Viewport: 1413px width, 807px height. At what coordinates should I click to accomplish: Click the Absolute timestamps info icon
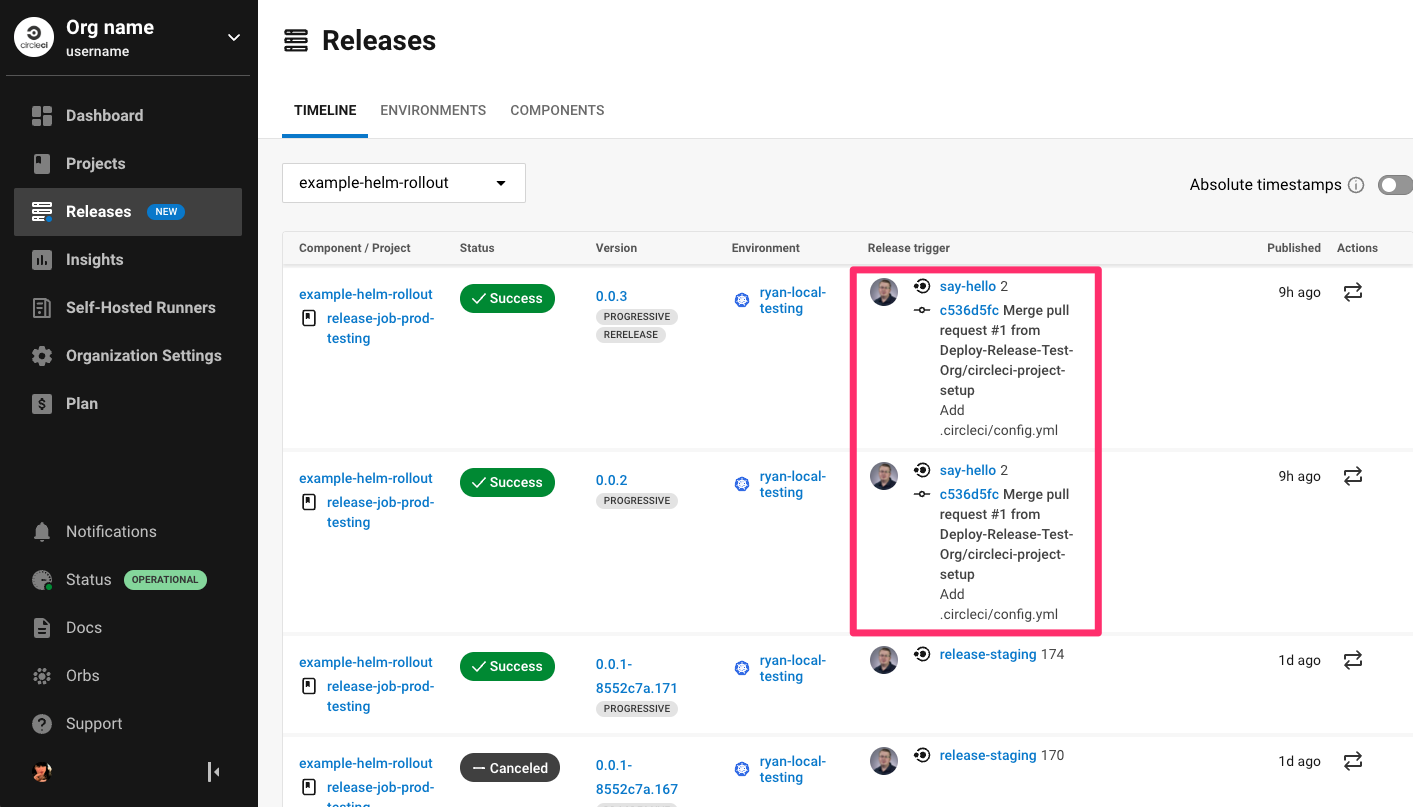(1356, 185)
